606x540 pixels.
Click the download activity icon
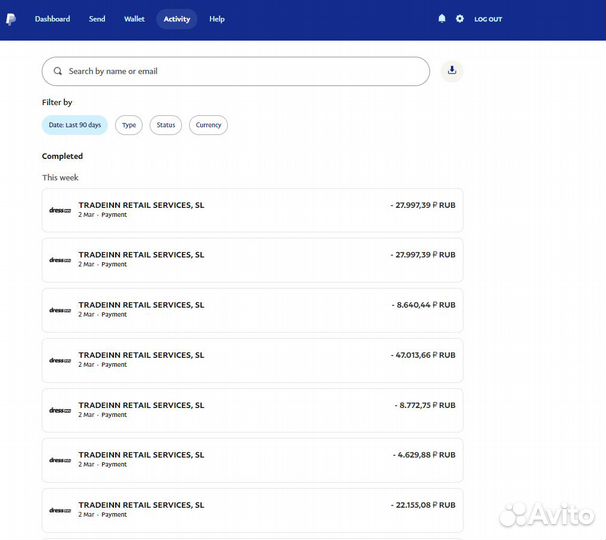click(x=452, y=71)
